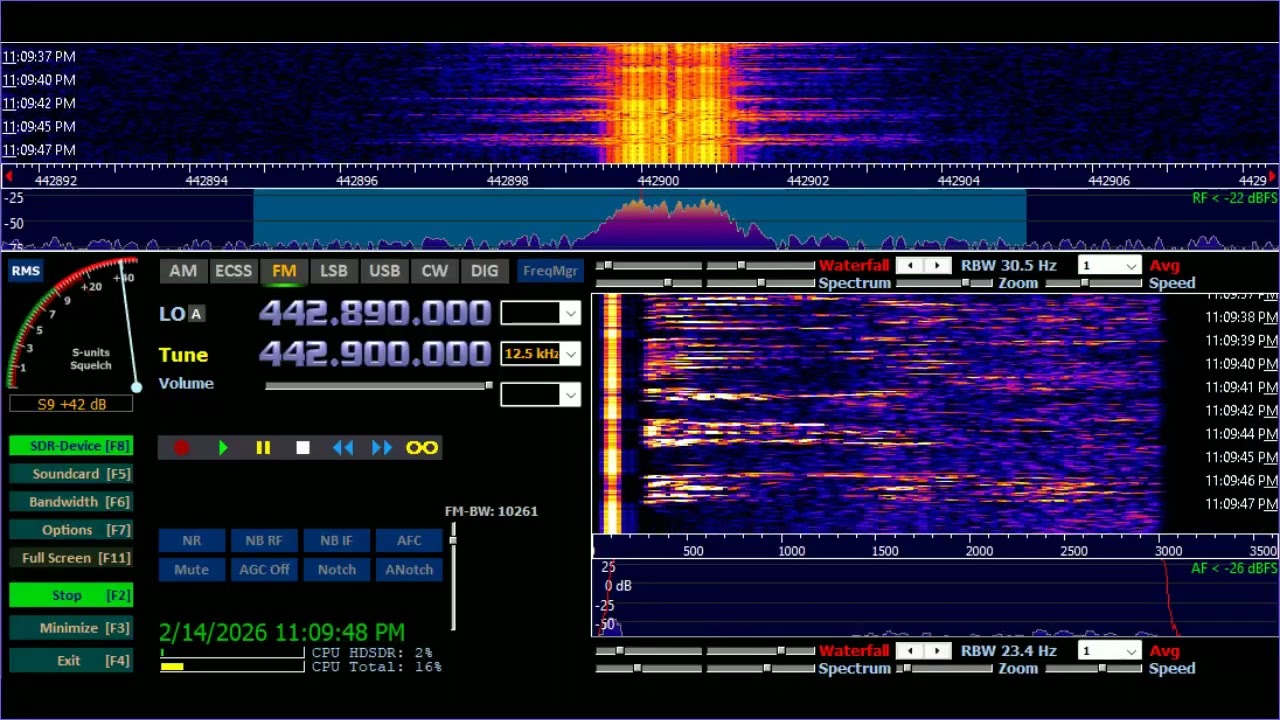Select CW mode
Viewport: 1280px width, 720px height.
click(434, 271)
